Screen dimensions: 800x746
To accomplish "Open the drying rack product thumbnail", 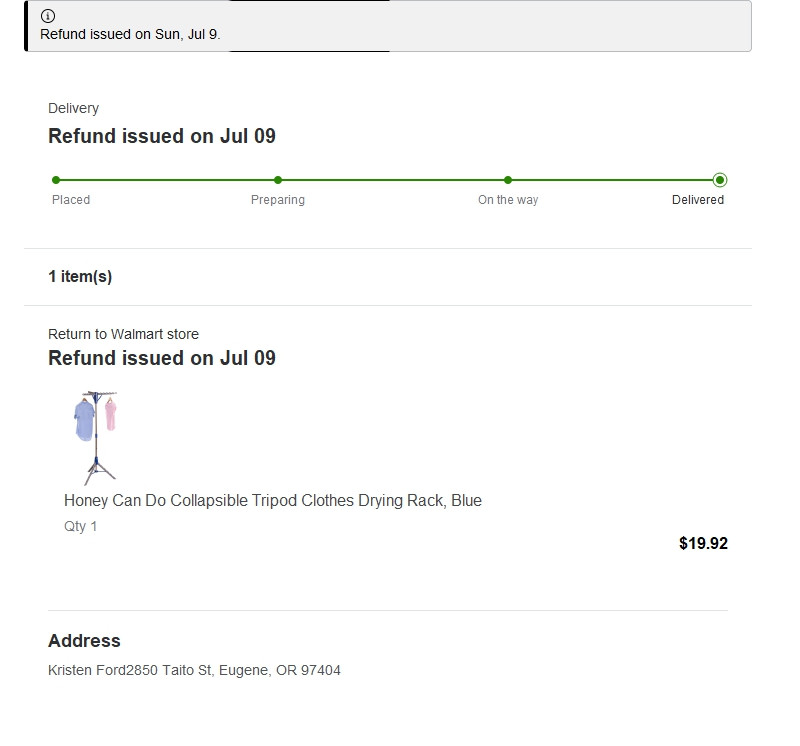I will 96,438.
